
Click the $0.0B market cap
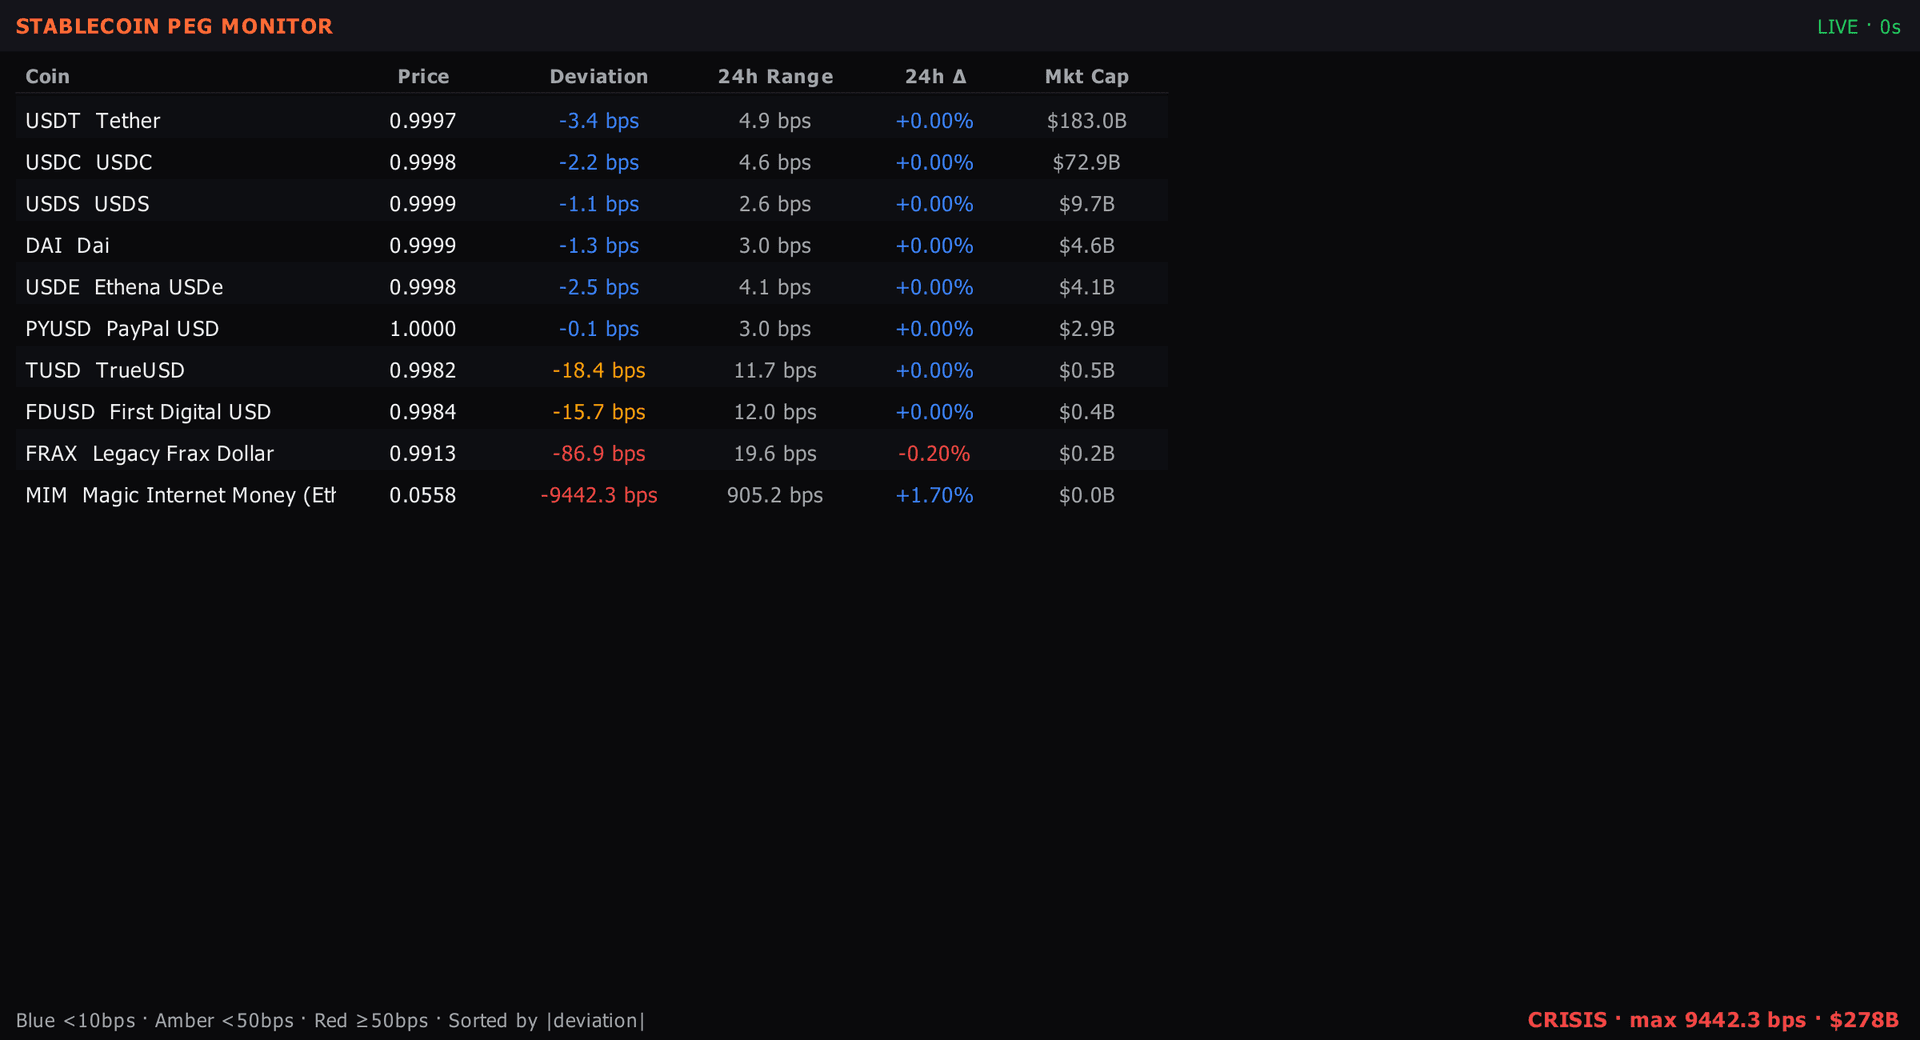click(1087, 496)
